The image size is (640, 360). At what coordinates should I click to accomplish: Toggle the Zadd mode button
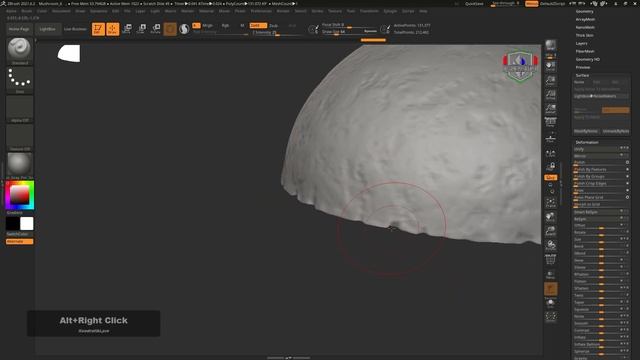point(258,25)
